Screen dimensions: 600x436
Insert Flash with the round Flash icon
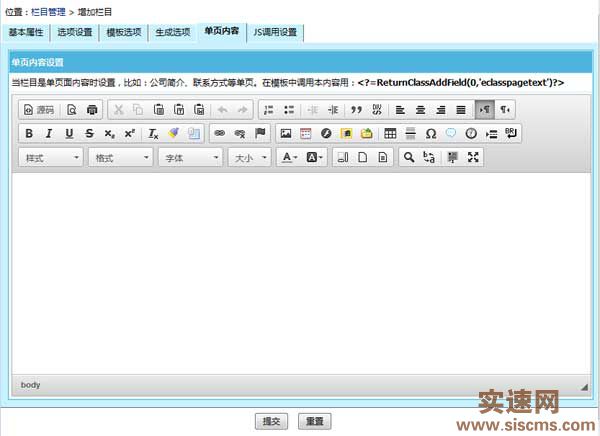click(326, 133)
